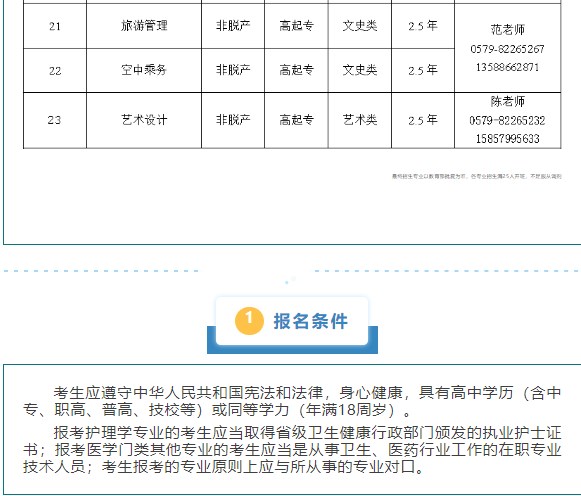
Task: Select the 艺术设计 major cell
Action: tap(144, 120)
